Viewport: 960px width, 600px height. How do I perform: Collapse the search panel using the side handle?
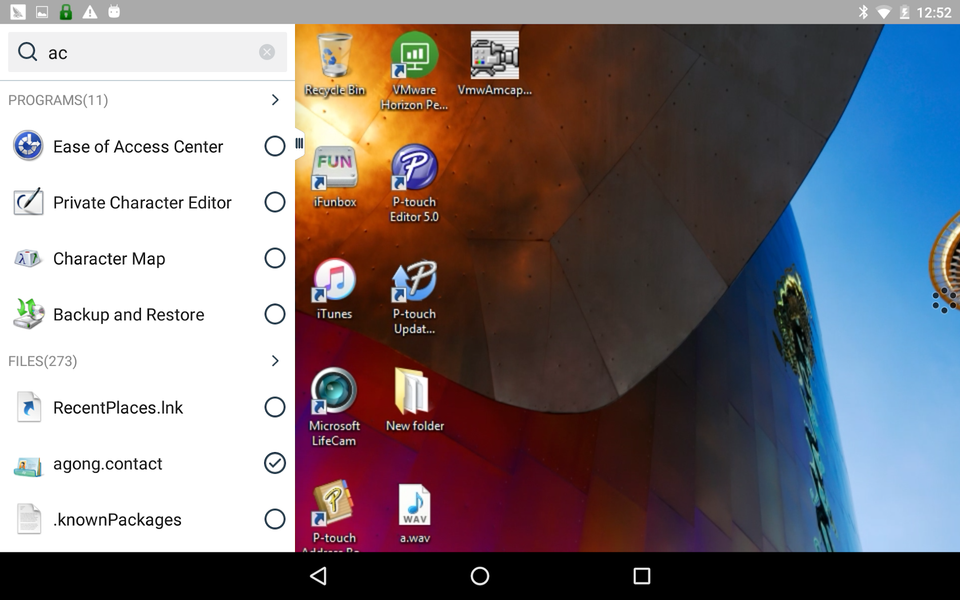(299, 144)
